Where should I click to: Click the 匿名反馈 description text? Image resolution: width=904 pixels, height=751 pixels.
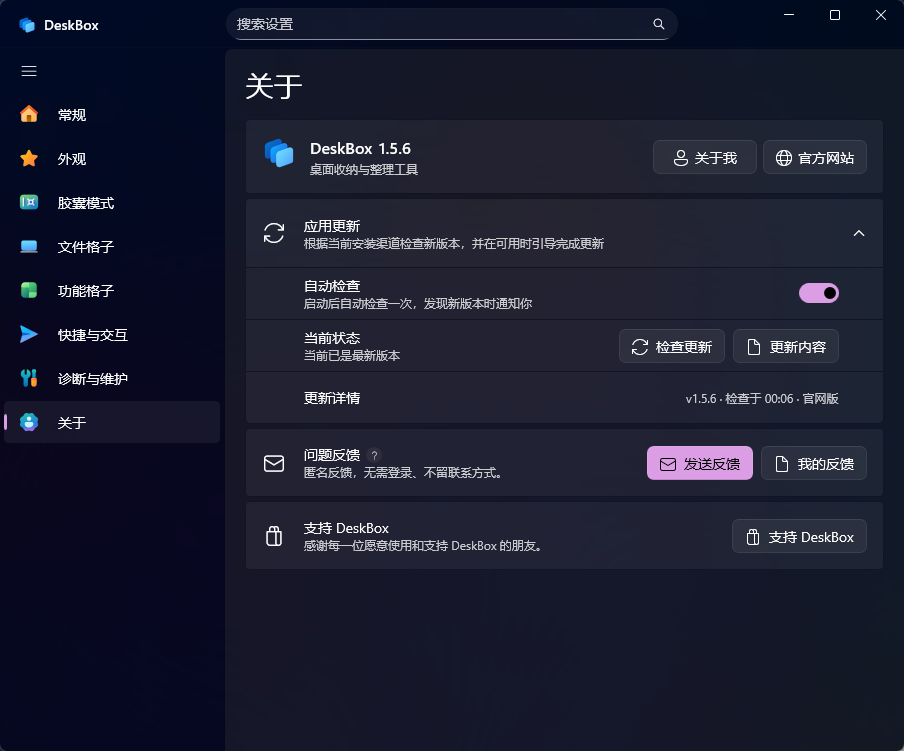(405, 473)
